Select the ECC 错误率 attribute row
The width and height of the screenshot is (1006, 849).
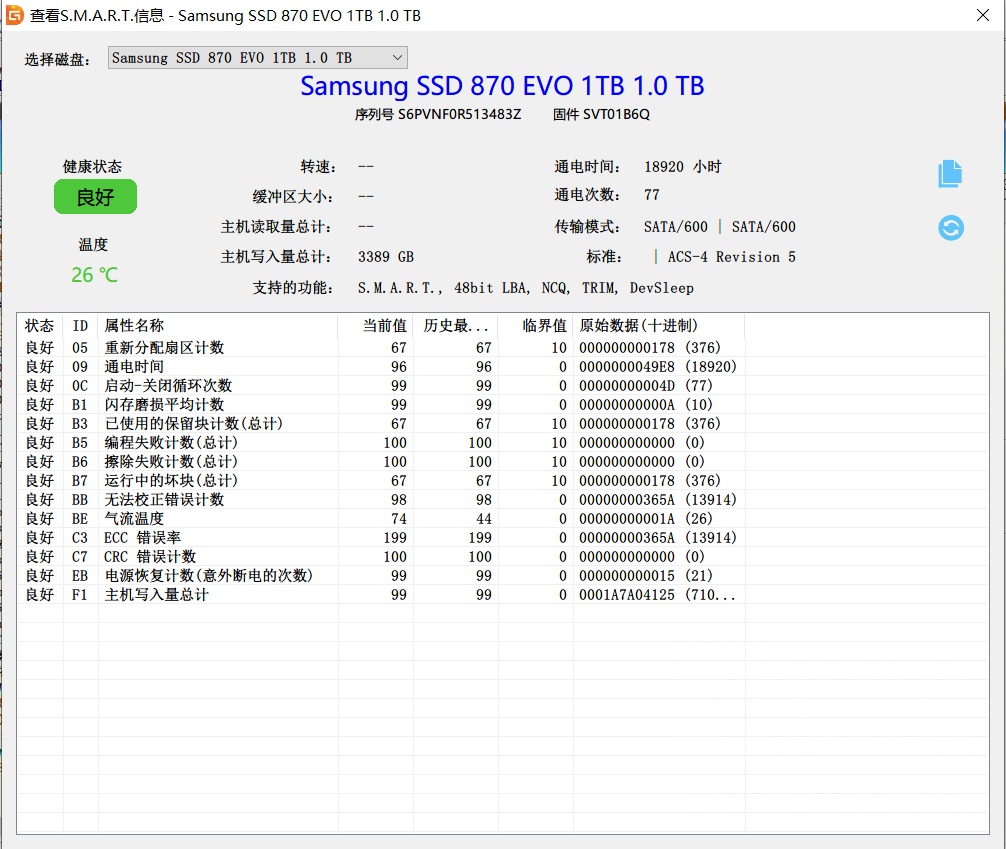click(200, 537)
